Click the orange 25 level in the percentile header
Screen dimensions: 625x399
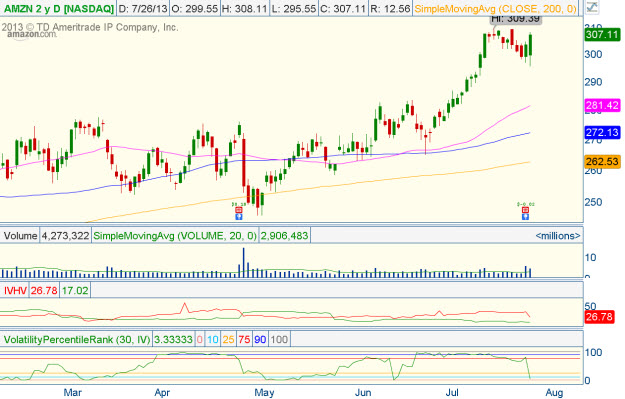[228, 340]
